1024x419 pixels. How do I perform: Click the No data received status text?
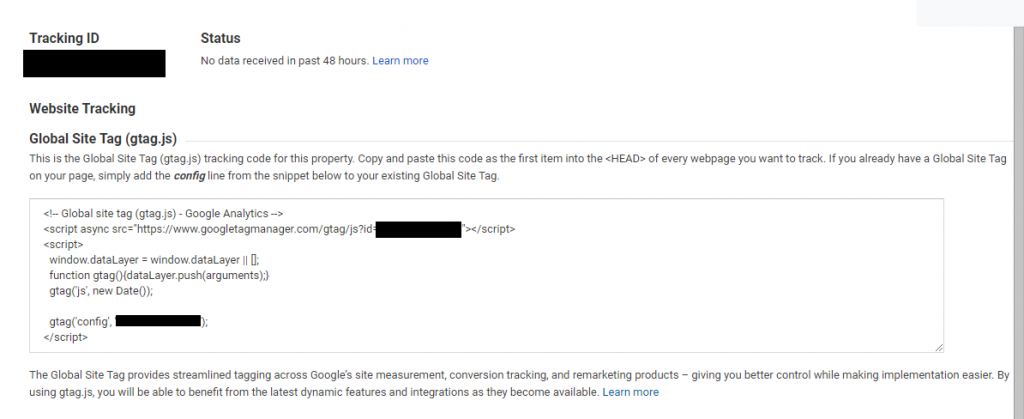point(285,61)
